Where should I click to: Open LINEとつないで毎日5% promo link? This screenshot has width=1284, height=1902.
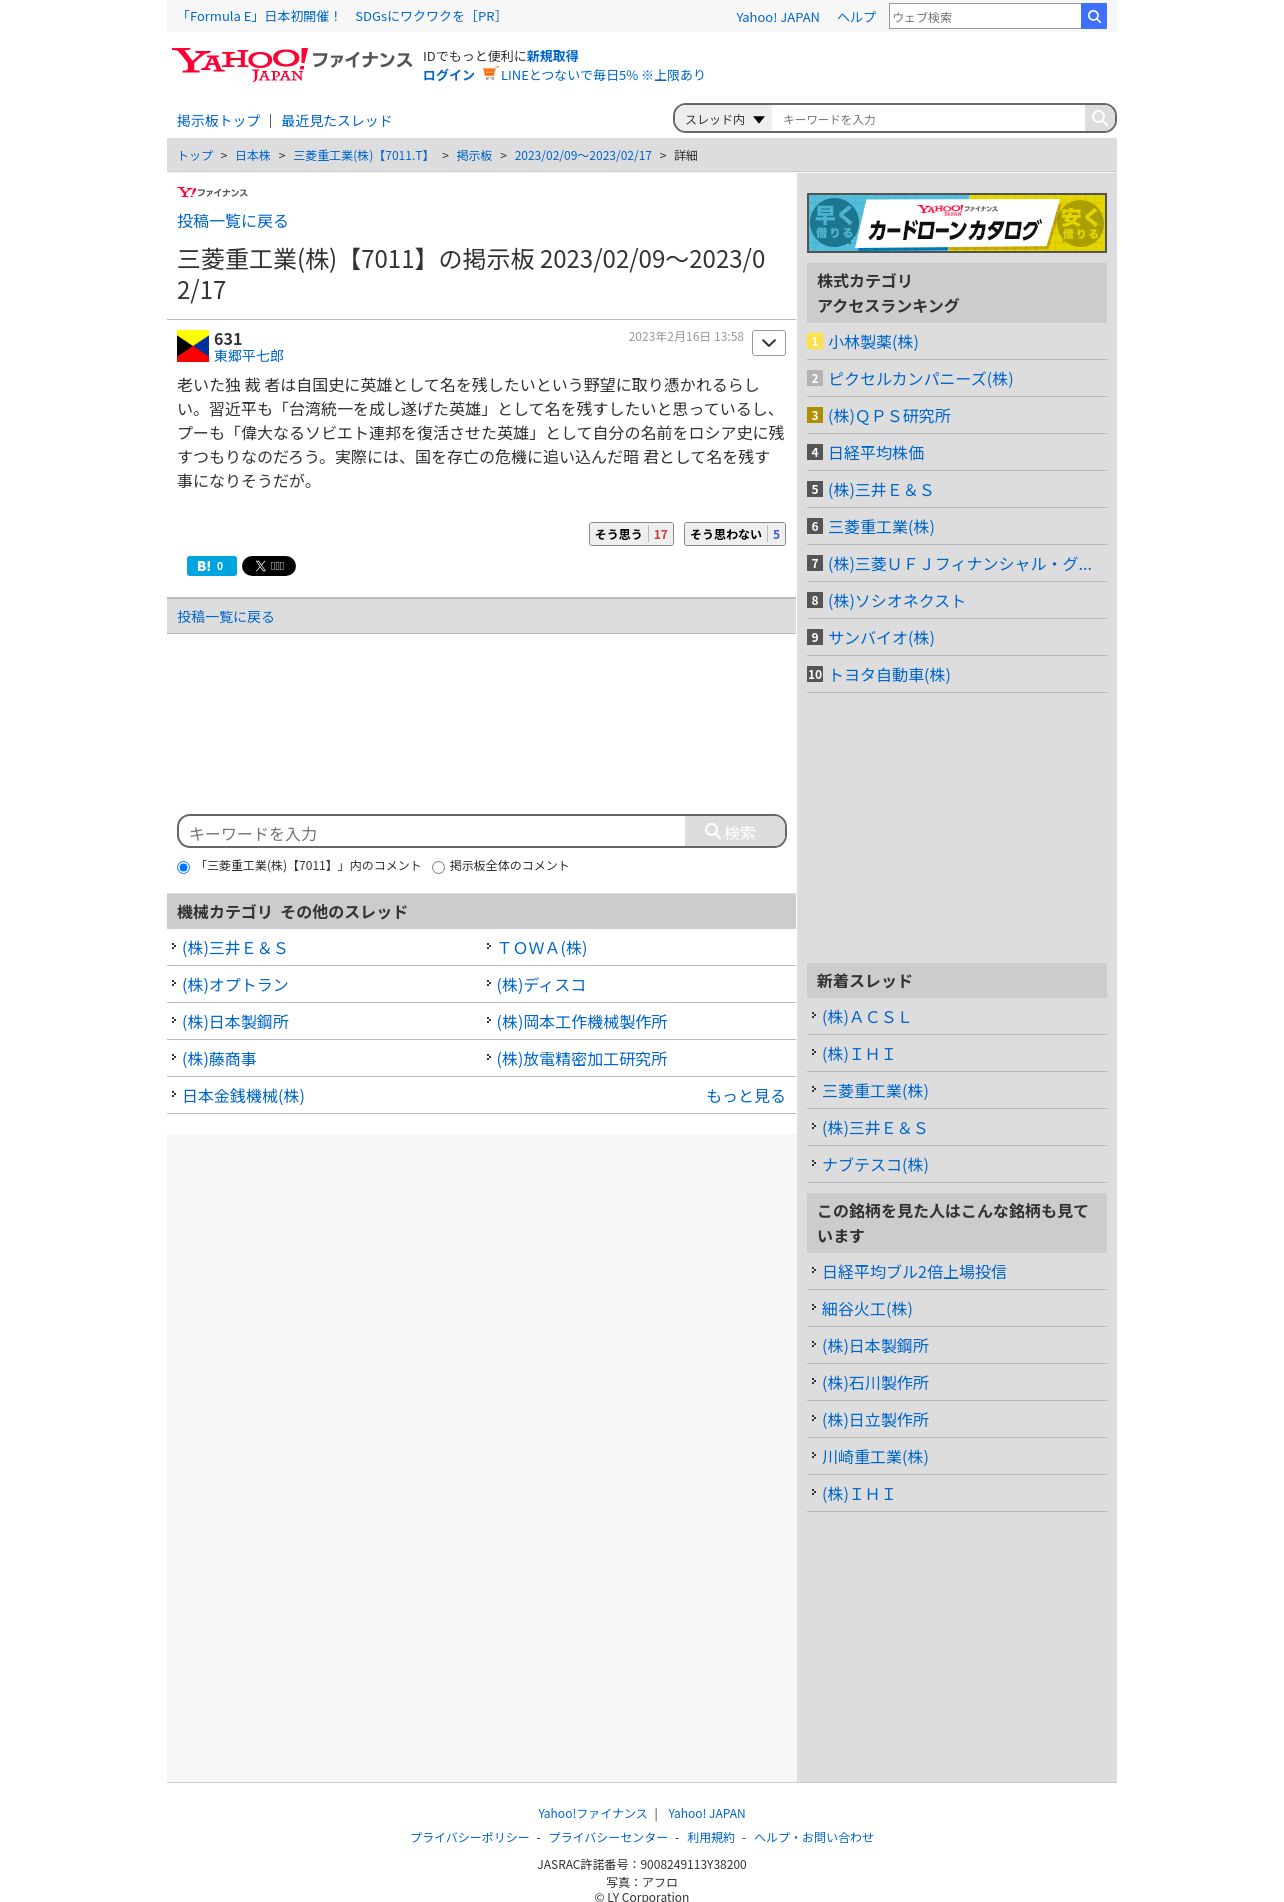pyautogui.click(x=602, y=75)
